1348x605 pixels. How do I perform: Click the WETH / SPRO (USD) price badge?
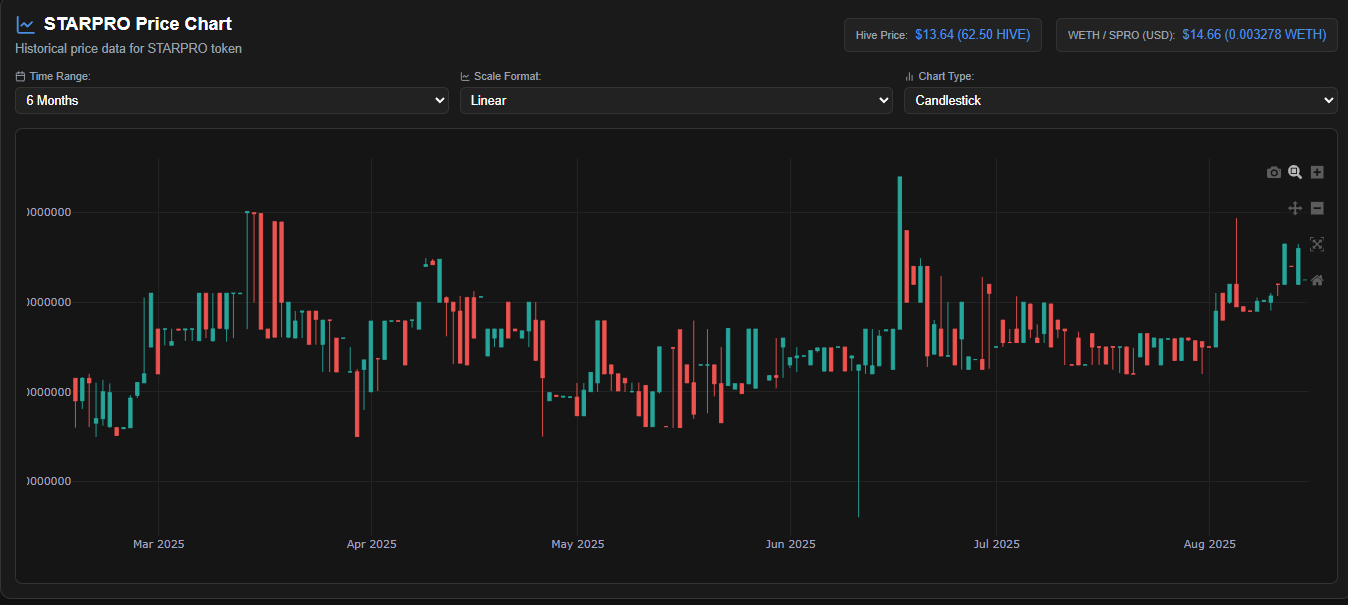(1197, 34)
